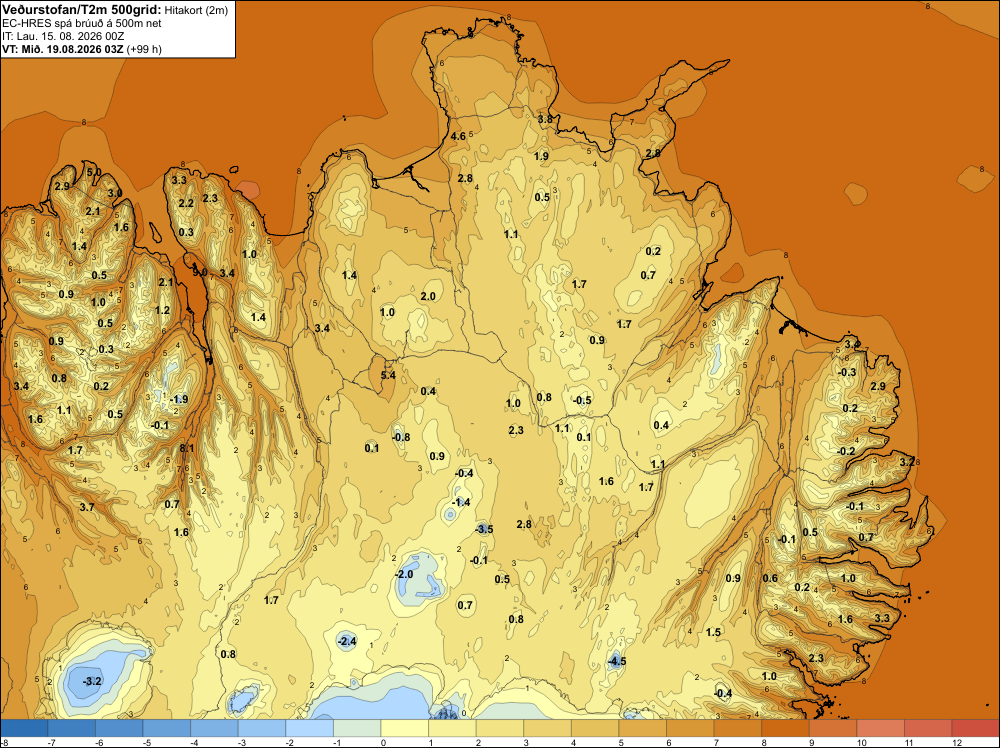
Task: Select the scale segment between -5 and -4
Action: (166, 728)
